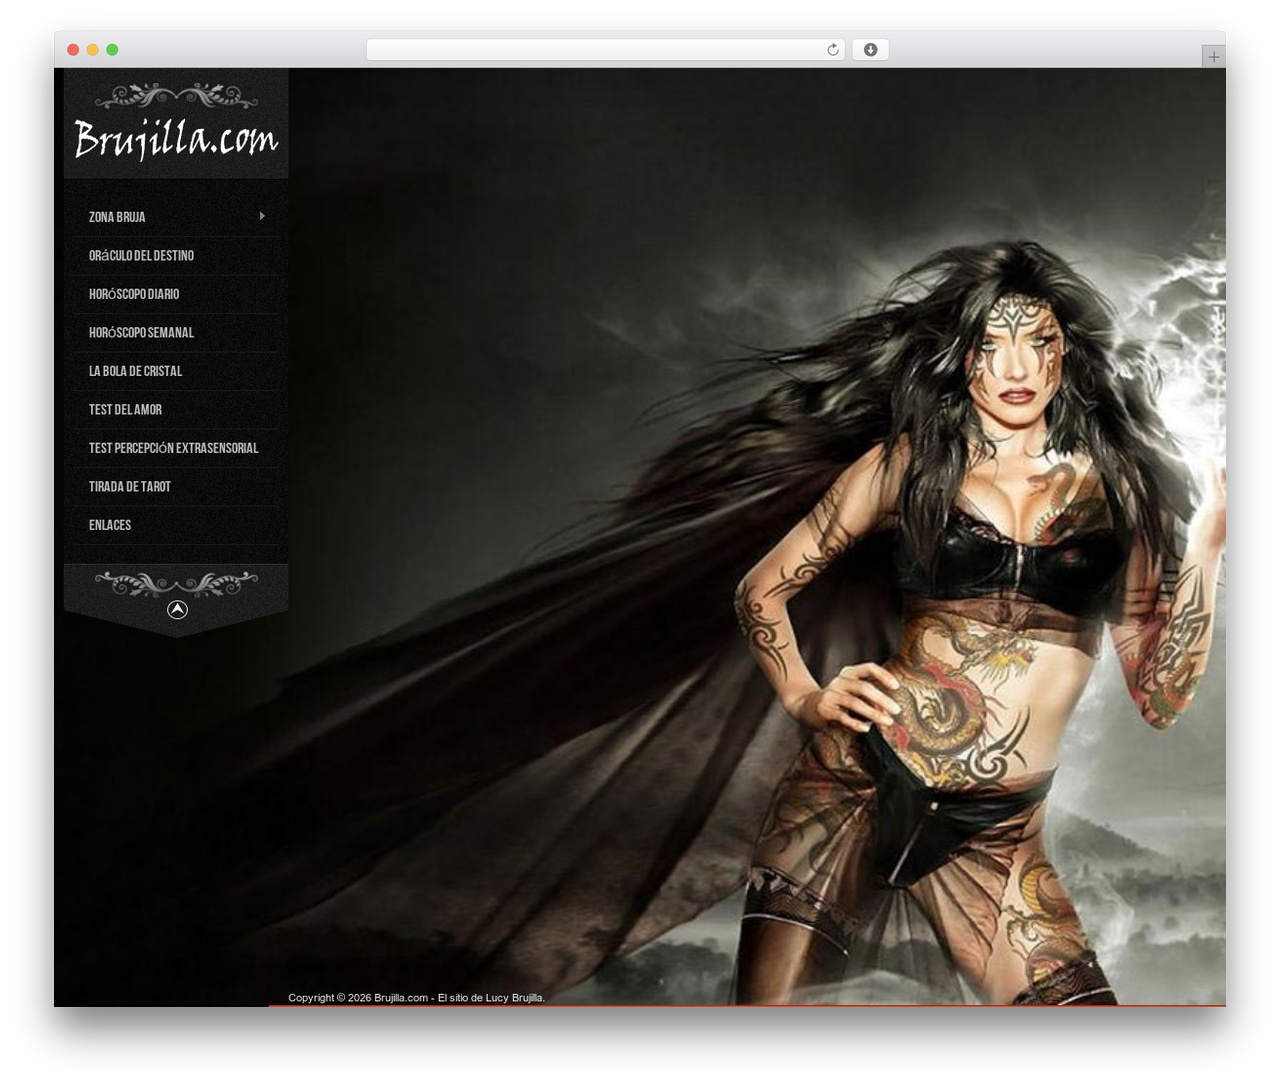
Task: Click the Brujilla.com logo
Action: [x=176, y=138]
